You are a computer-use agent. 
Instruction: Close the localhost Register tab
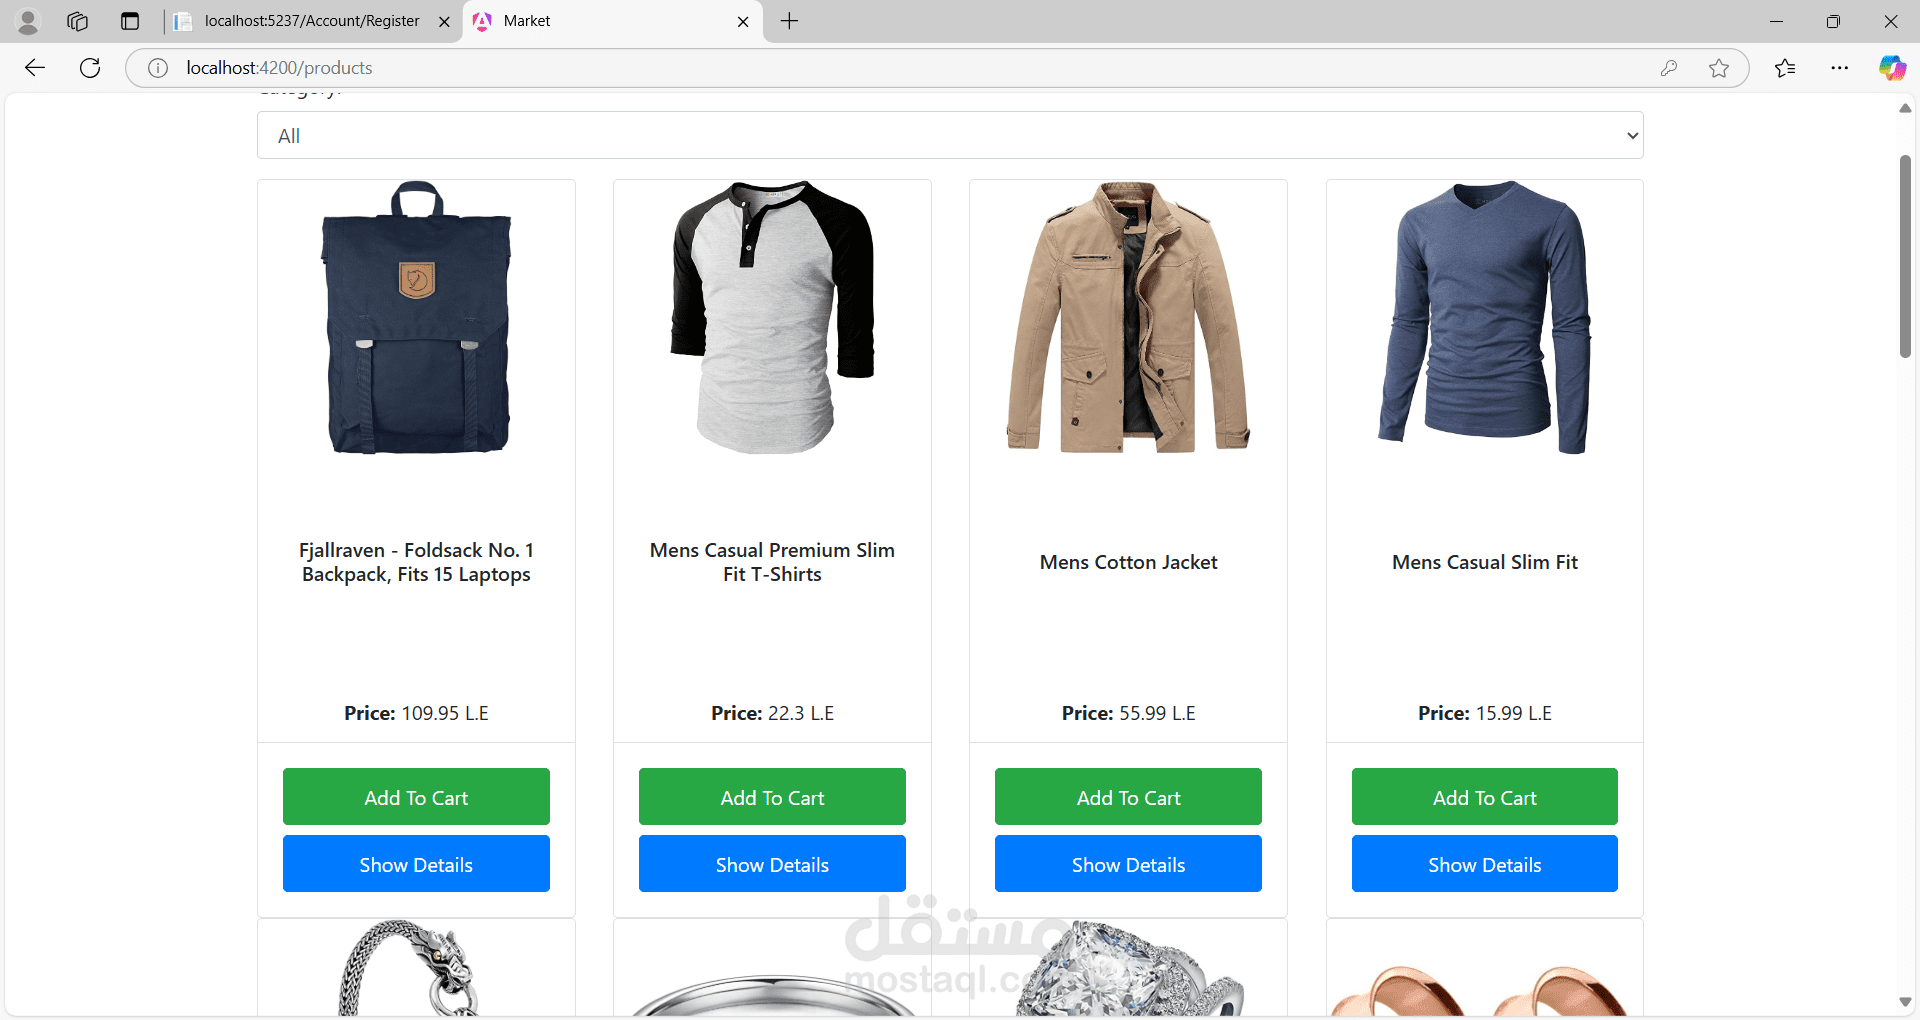click(x=445, y=21)
